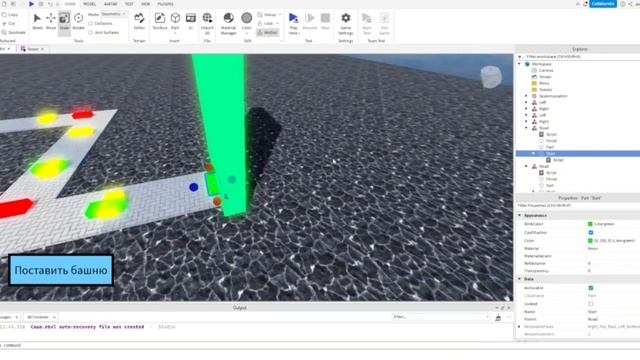Activate the Move tool

[x=51, y=21]
